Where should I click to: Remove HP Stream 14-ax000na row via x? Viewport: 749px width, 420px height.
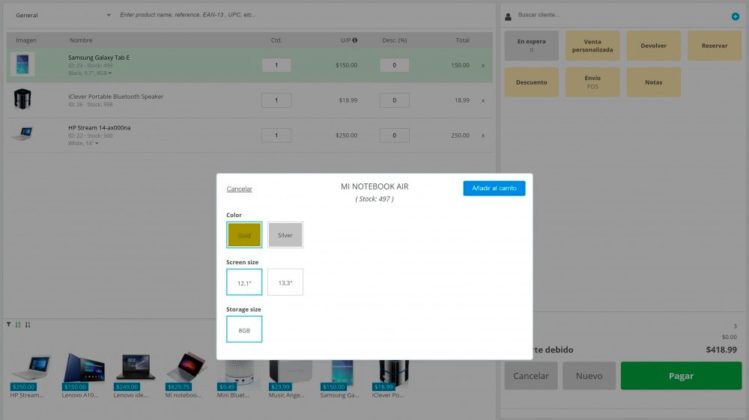[x=483, y=136]
